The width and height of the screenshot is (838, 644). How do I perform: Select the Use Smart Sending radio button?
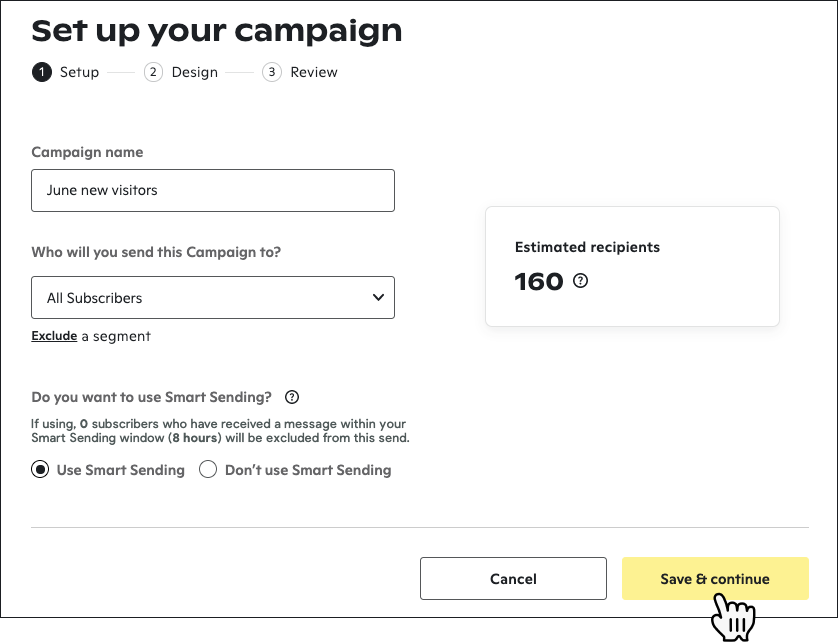[x=41, y=470]
